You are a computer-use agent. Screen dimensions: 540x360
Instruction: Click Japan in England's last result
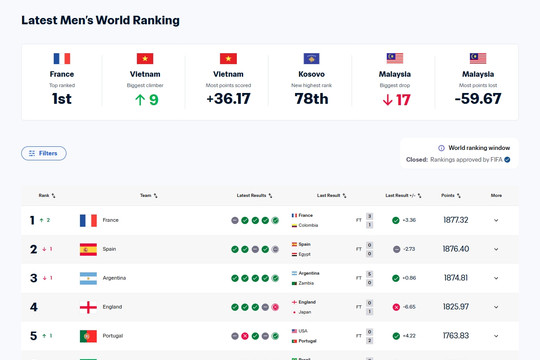(x=305, y=312)
